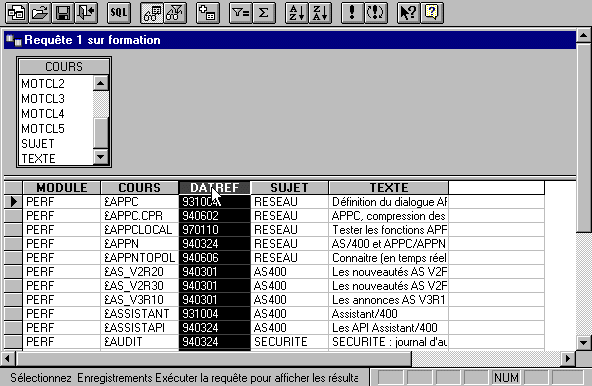Click the COURS column header in grid
The width and height of the screenshot is (592, 386).
139,187
